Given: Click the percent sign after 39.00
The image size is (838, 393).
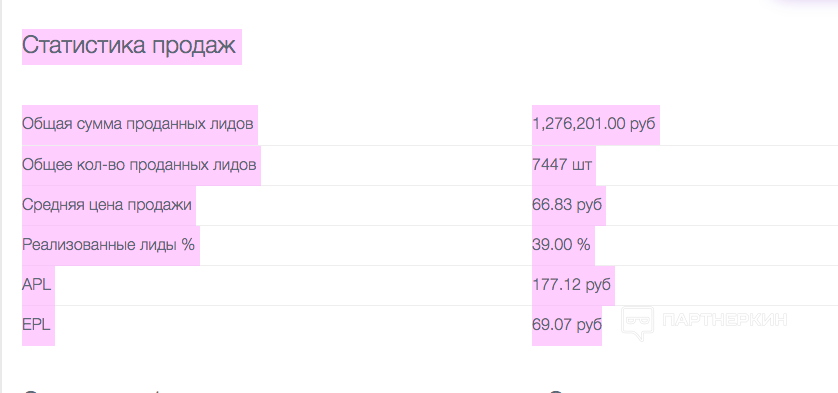Looking at the screenshot, I should click(x=584, y=245).
